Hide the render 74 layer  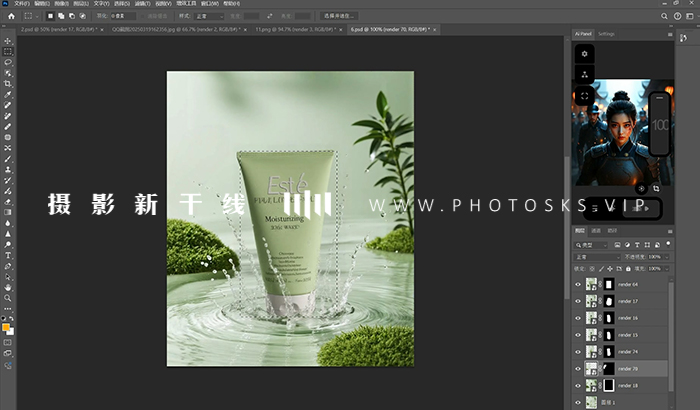click(x=578, y=352)
